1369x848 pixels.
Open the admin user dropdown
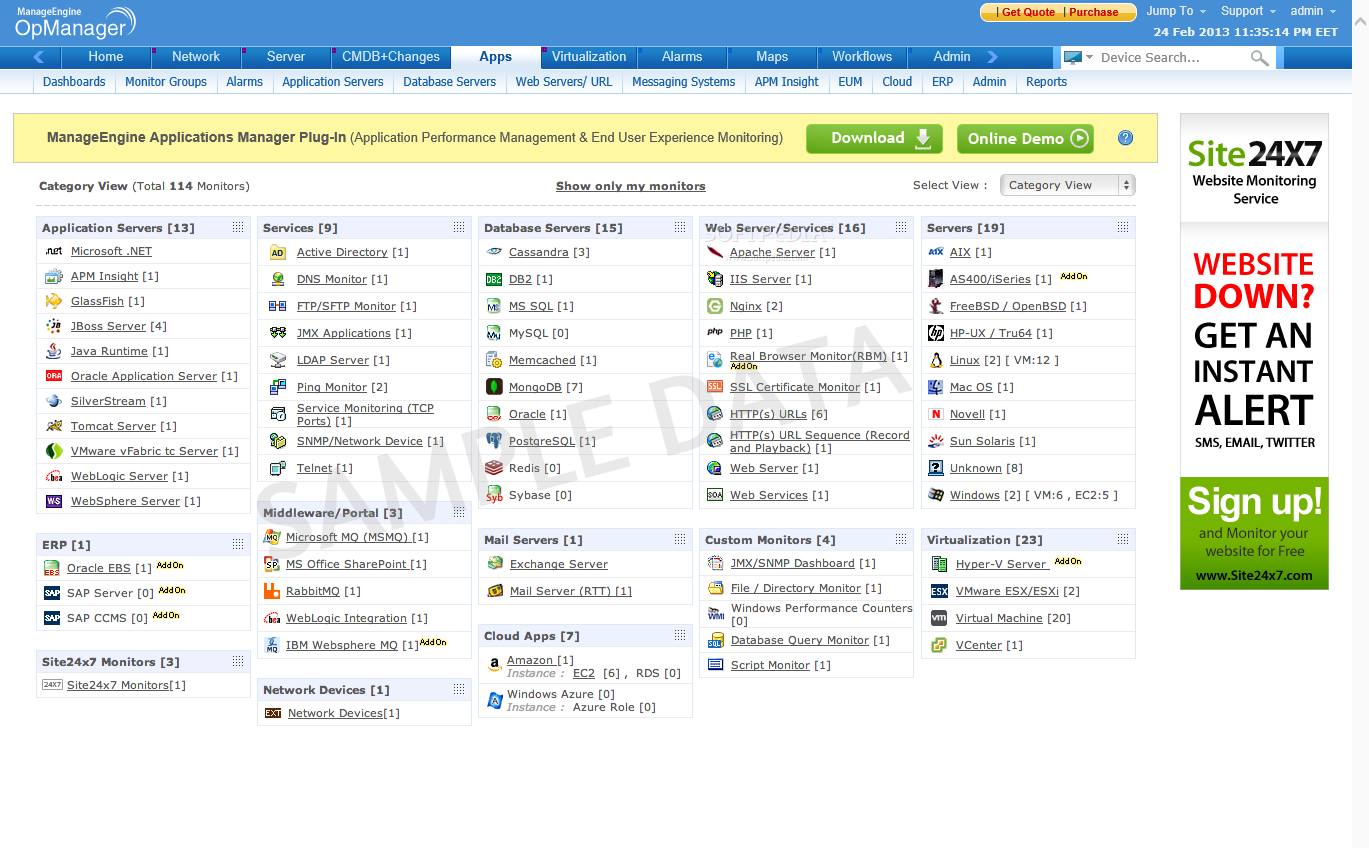1313,11
